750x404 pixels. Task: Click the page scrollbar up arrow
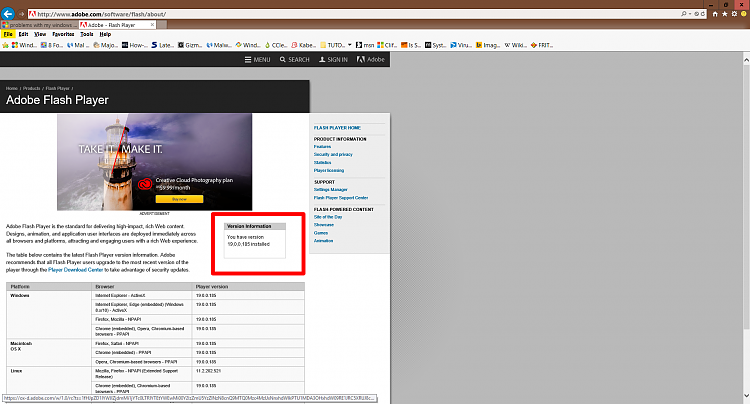click(746, 60)
